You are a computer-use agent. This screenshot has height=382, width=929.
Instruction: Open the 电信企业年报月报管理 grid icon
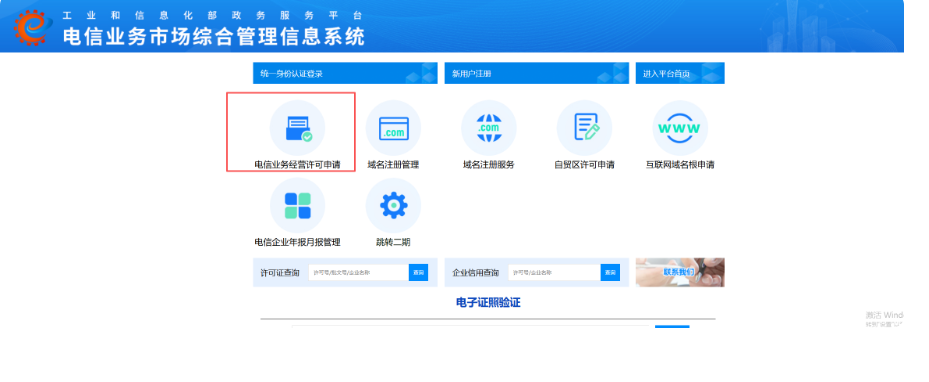pyautogui.click(x=297, y=206)
